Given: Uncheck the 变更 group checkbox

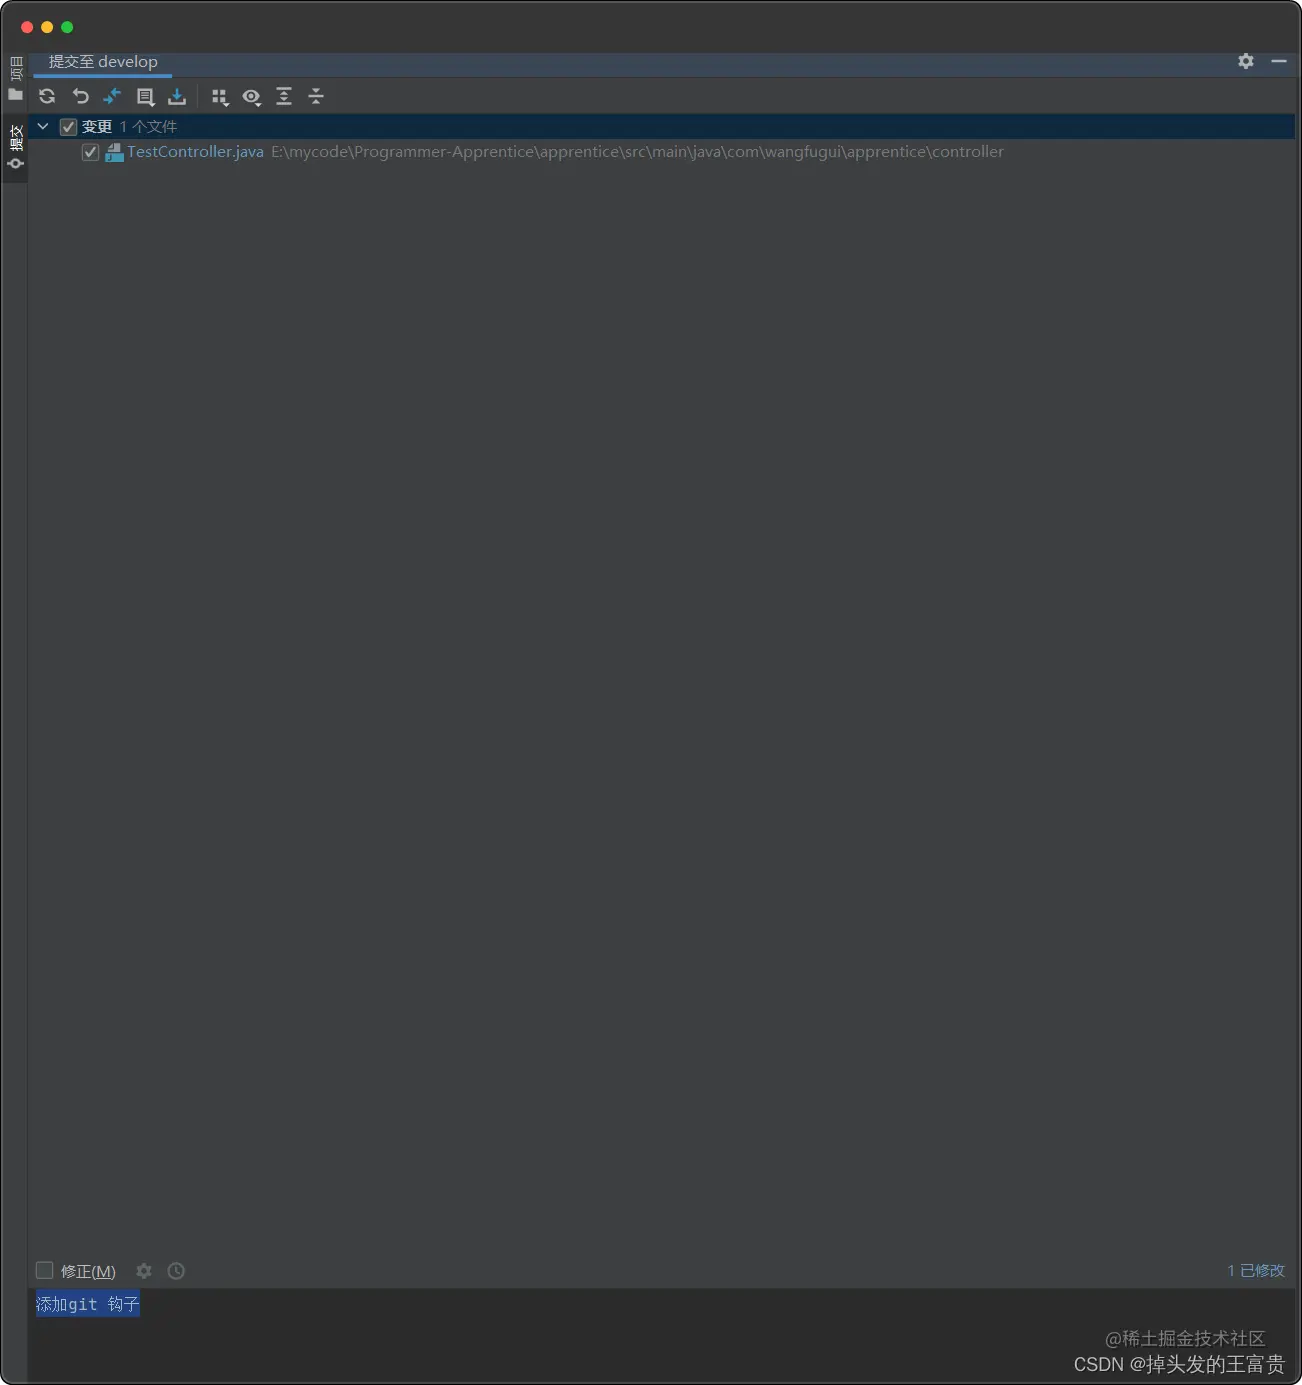Looking at the screenshot, I should [68, 127].
